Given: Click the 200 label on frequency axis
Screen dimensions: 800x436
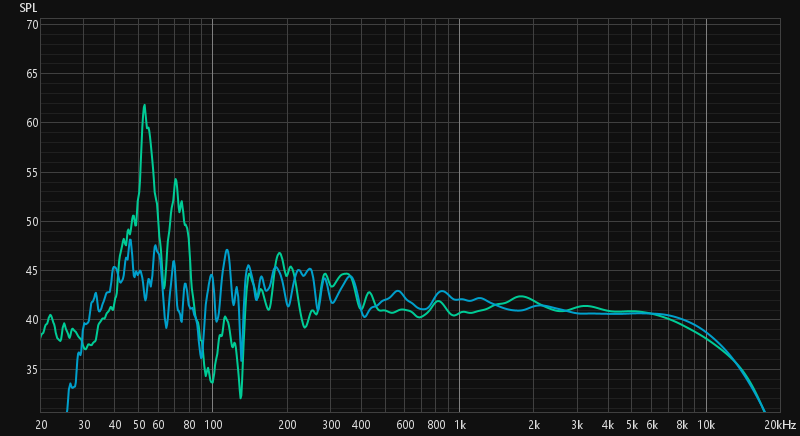Looking at the screenshot, I should 287,425.
